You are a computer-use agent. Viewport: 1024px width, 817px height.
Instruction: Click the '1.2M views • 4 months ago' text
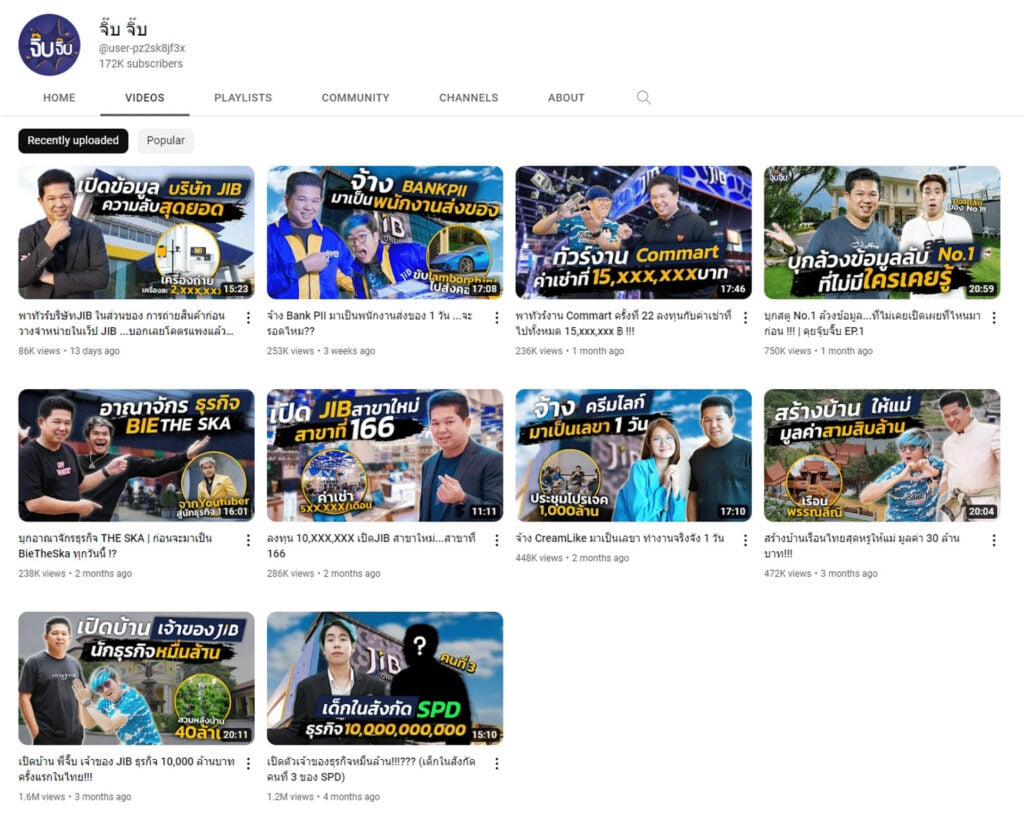point(323,797)
